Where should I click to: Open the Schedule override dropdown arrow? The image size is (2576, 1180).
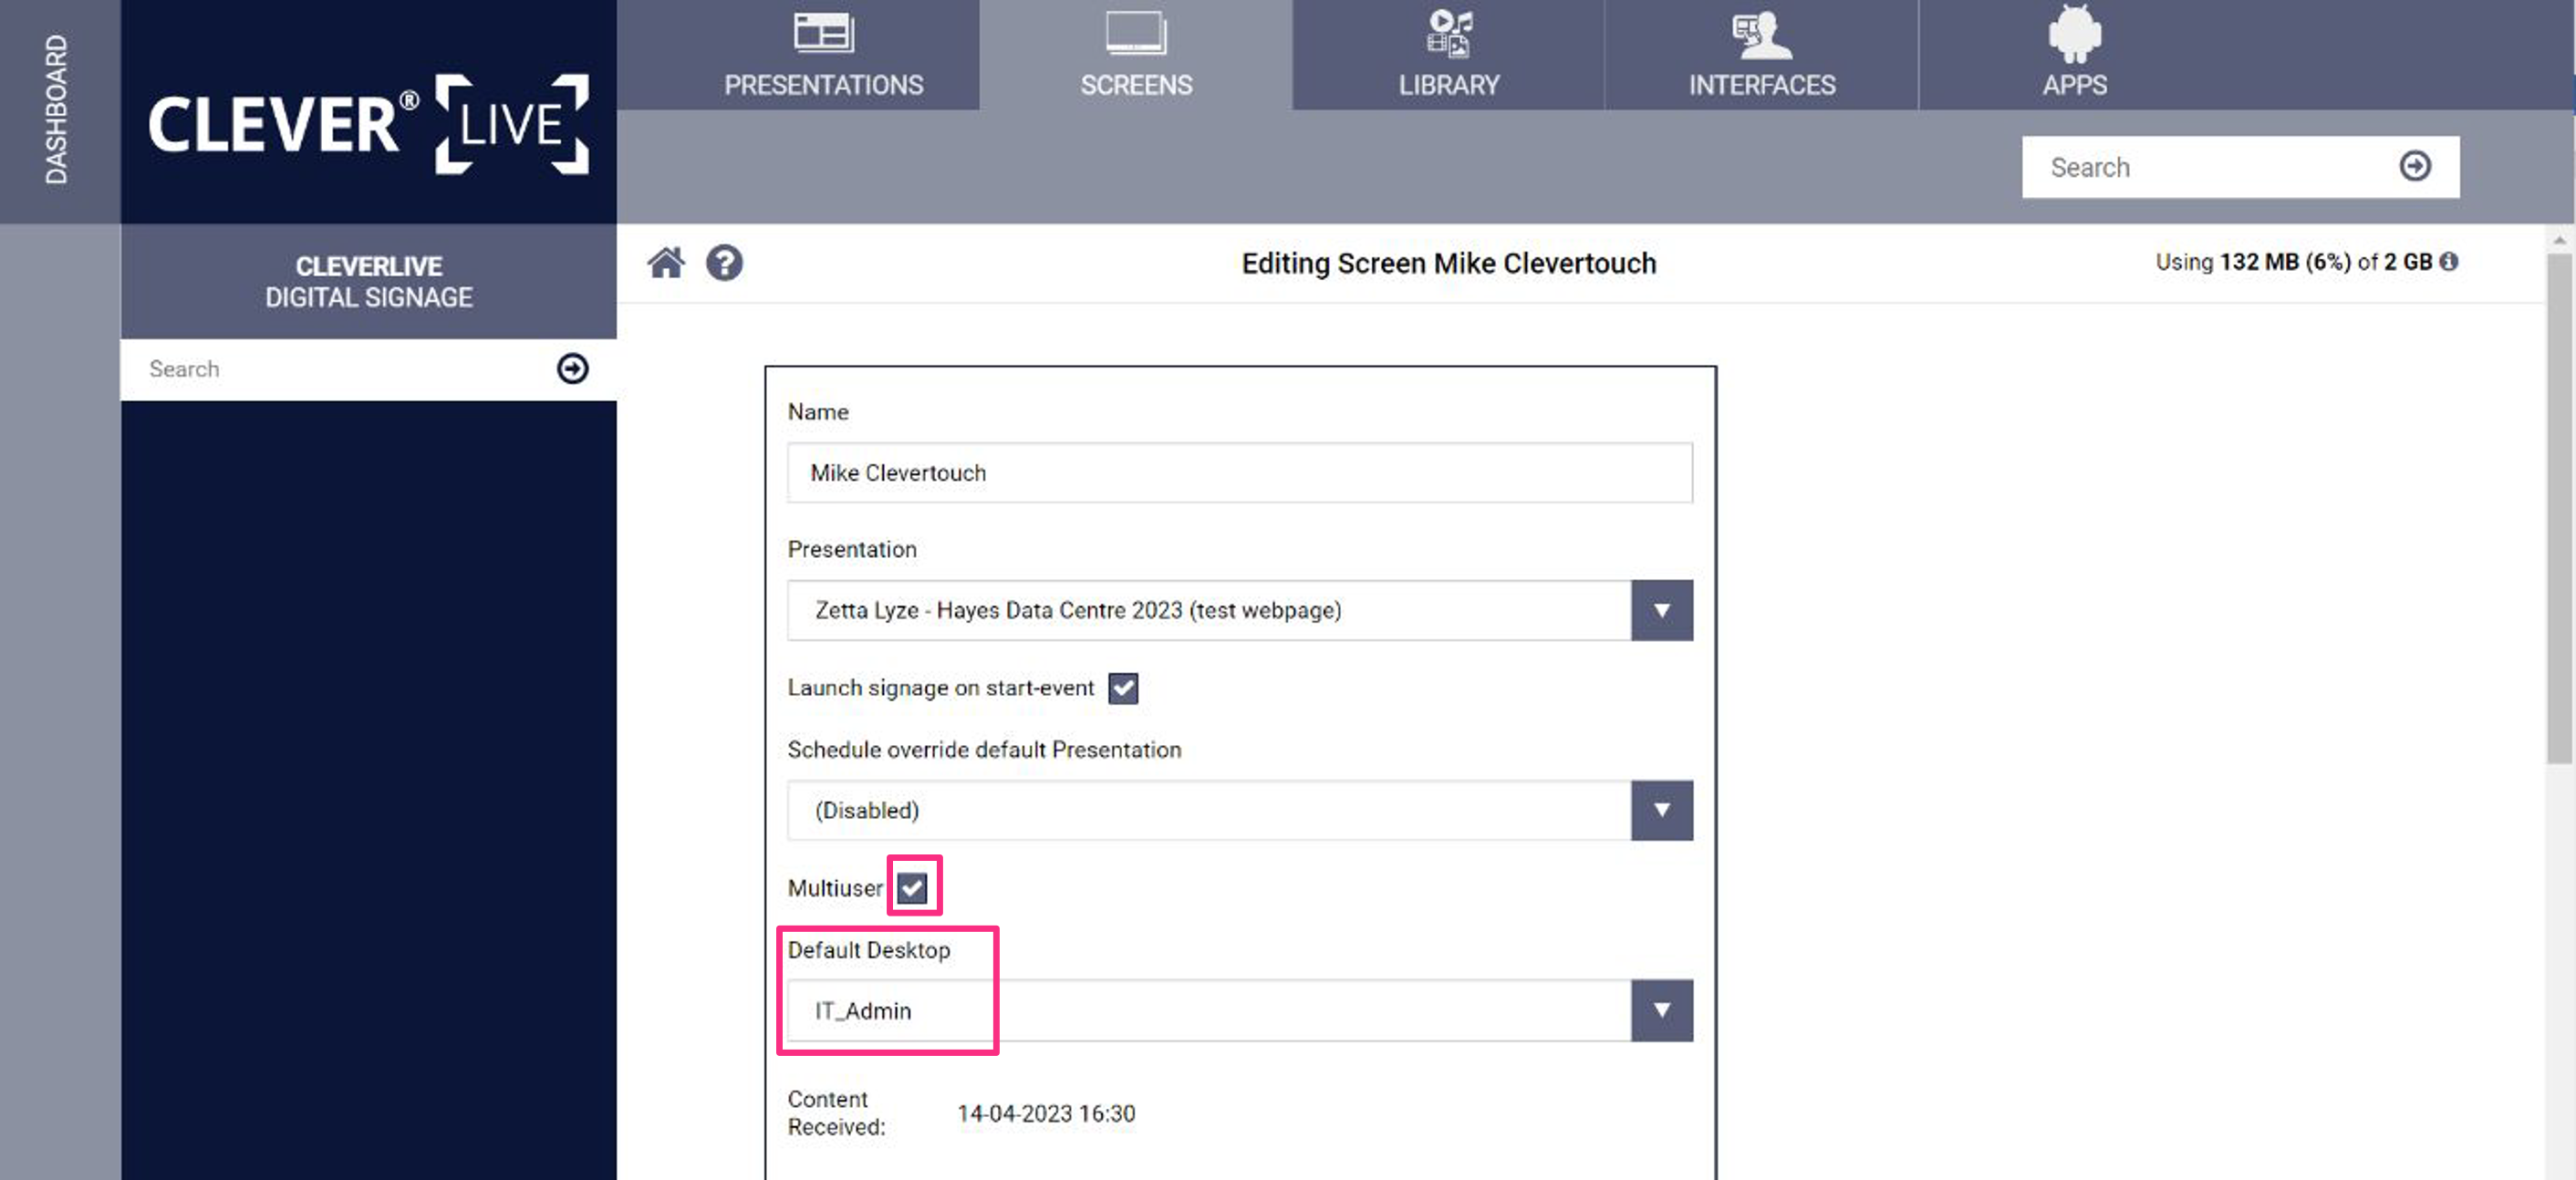click(1661, 810)
